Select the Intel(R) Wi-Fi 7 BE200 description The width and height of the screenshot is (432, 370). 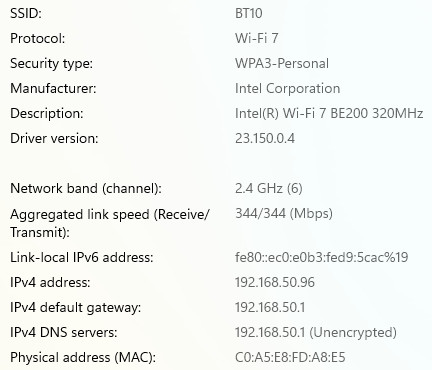click(x=329, y=113)
